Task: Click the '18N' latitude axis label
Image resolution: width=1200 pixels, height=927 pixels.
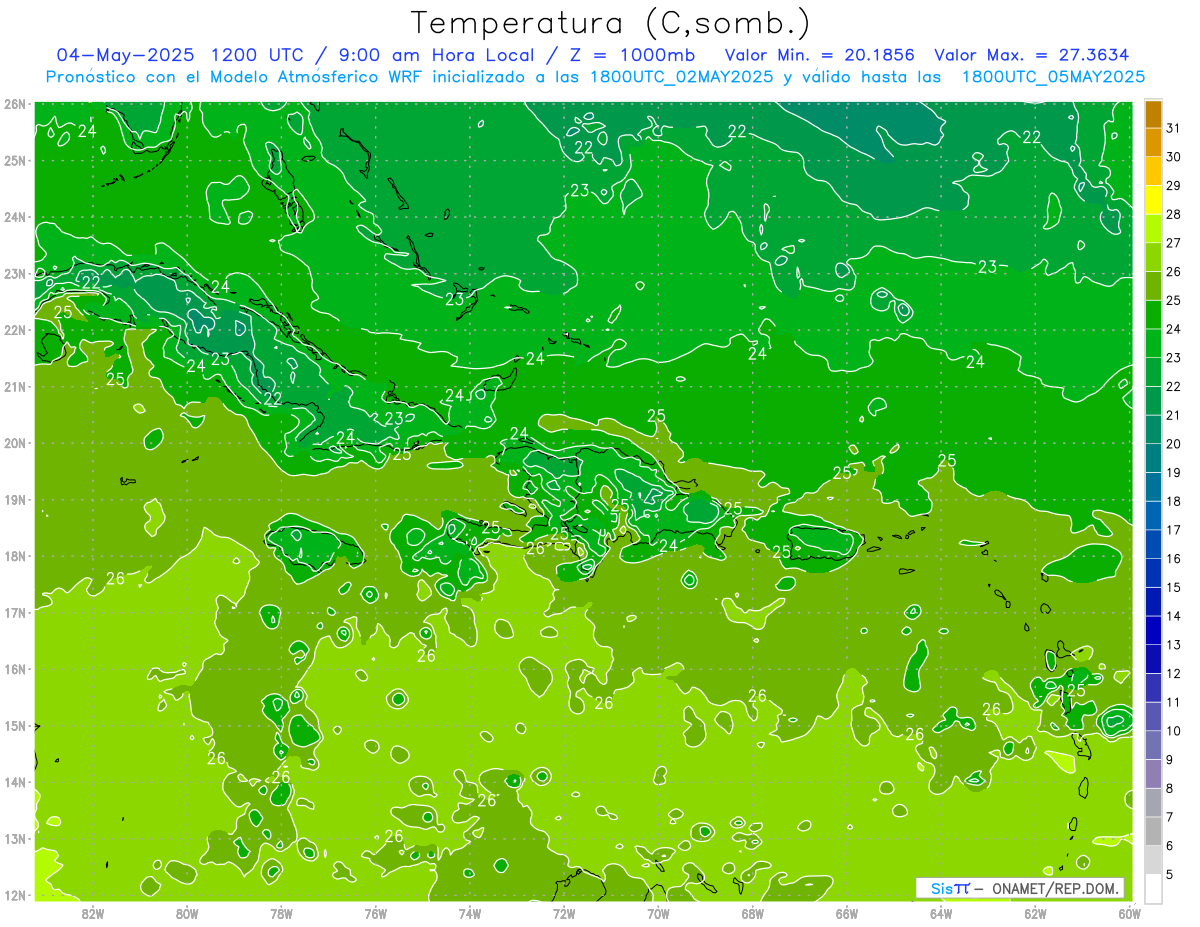Action: (x=15, y=556)
